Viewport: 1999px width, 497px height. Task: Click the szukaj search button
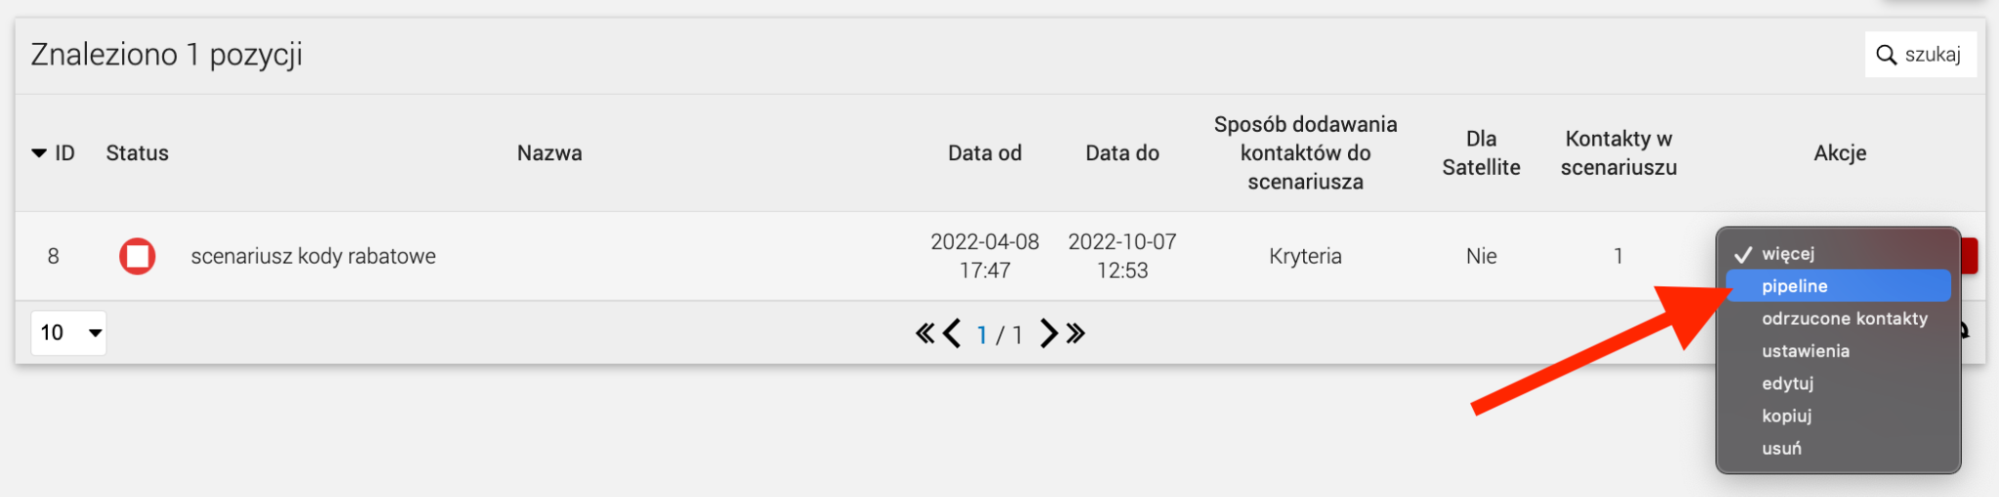1920,54
